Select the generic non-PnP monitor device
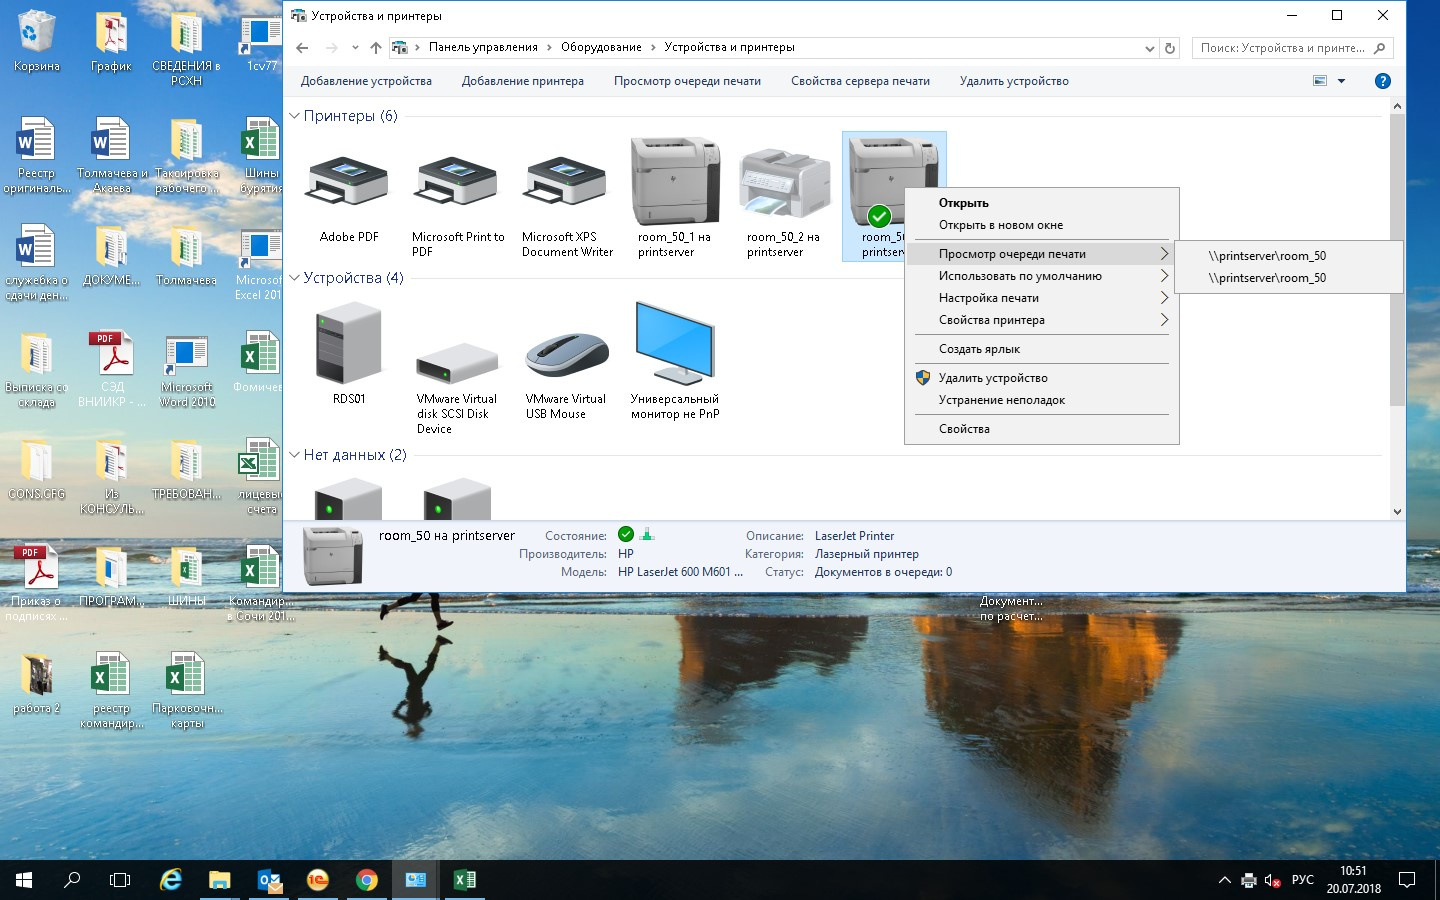 [x=675, y=343]
